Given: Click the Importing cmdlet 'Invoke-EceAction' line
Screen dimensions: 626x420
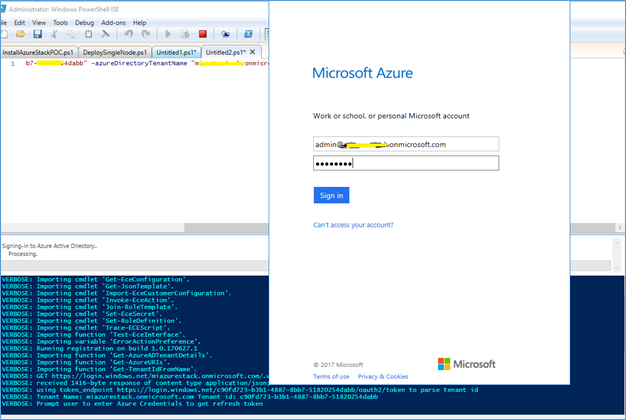Looking at the screenshot, I should [x=88, y=300].
